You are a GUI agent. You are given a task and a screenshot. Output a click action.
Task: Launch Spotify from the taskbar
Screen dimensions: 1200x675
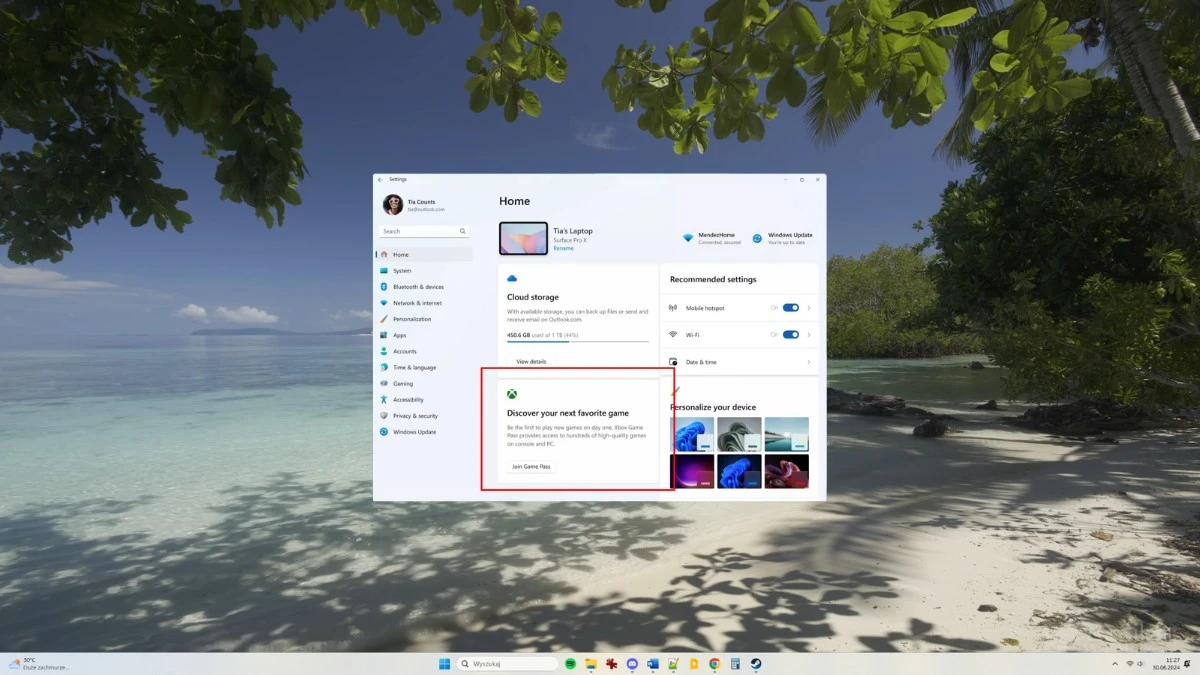click(x=570, y=663)
